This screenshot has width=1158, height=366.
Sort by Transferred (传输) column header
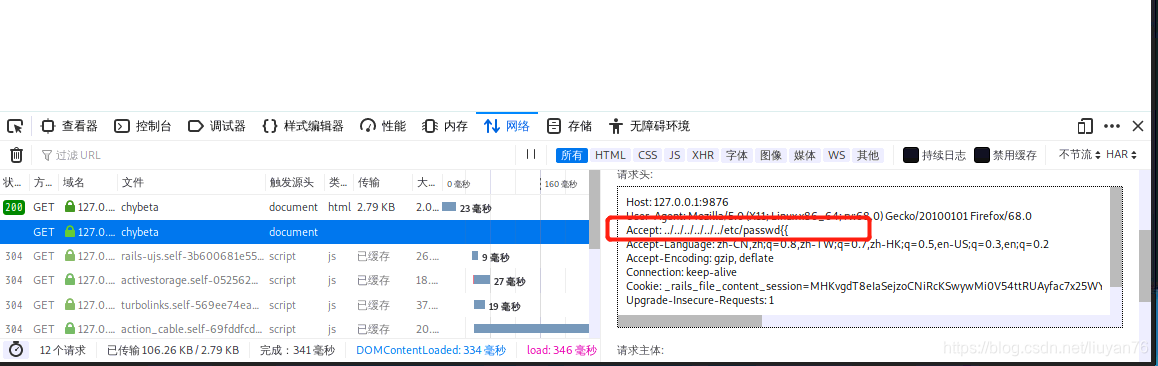pyautogui.click(x=383, y=183)
